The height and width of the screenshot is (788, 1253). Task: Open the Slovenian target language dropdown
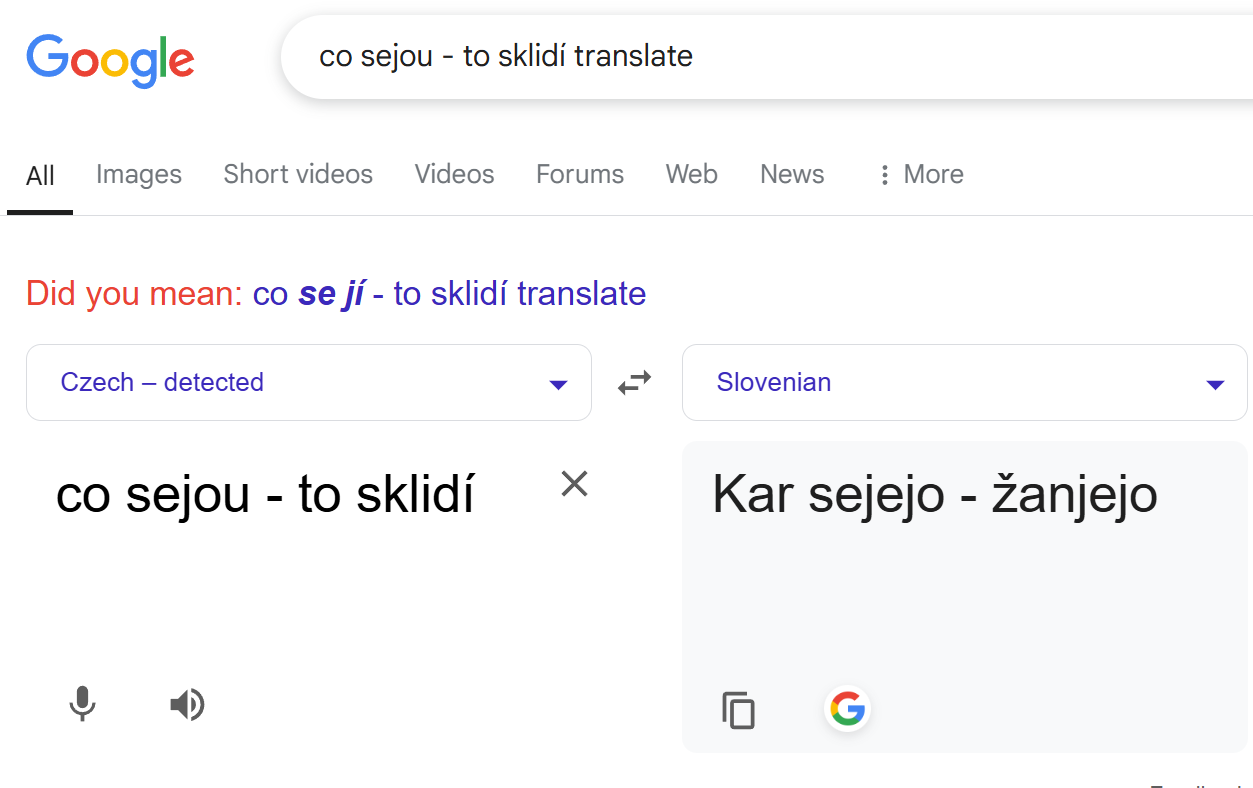[x=964, y=382]
